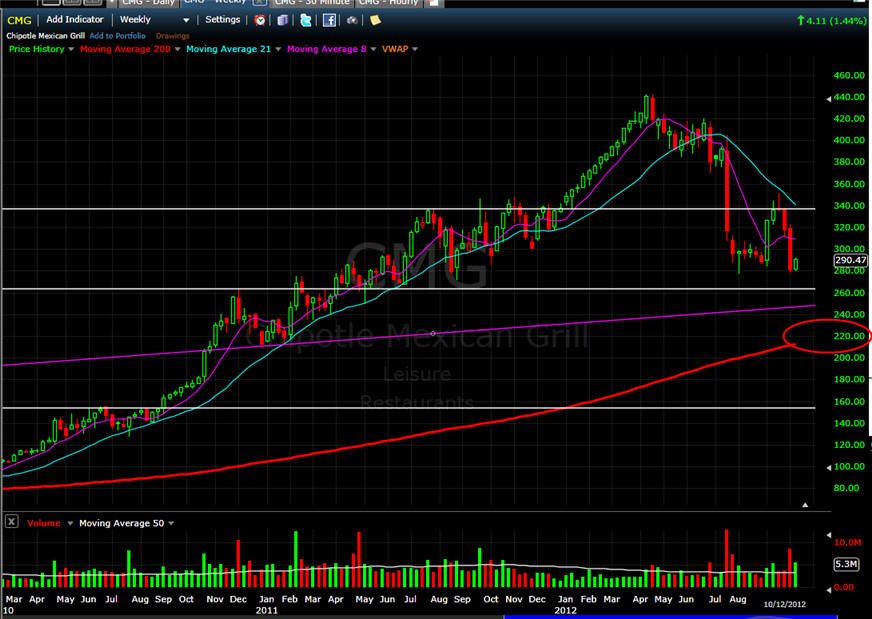Switch to the CMG - Hourly tab
This screenshot has height=619, width=872.
pyautogui.click(x=388, y=3)
